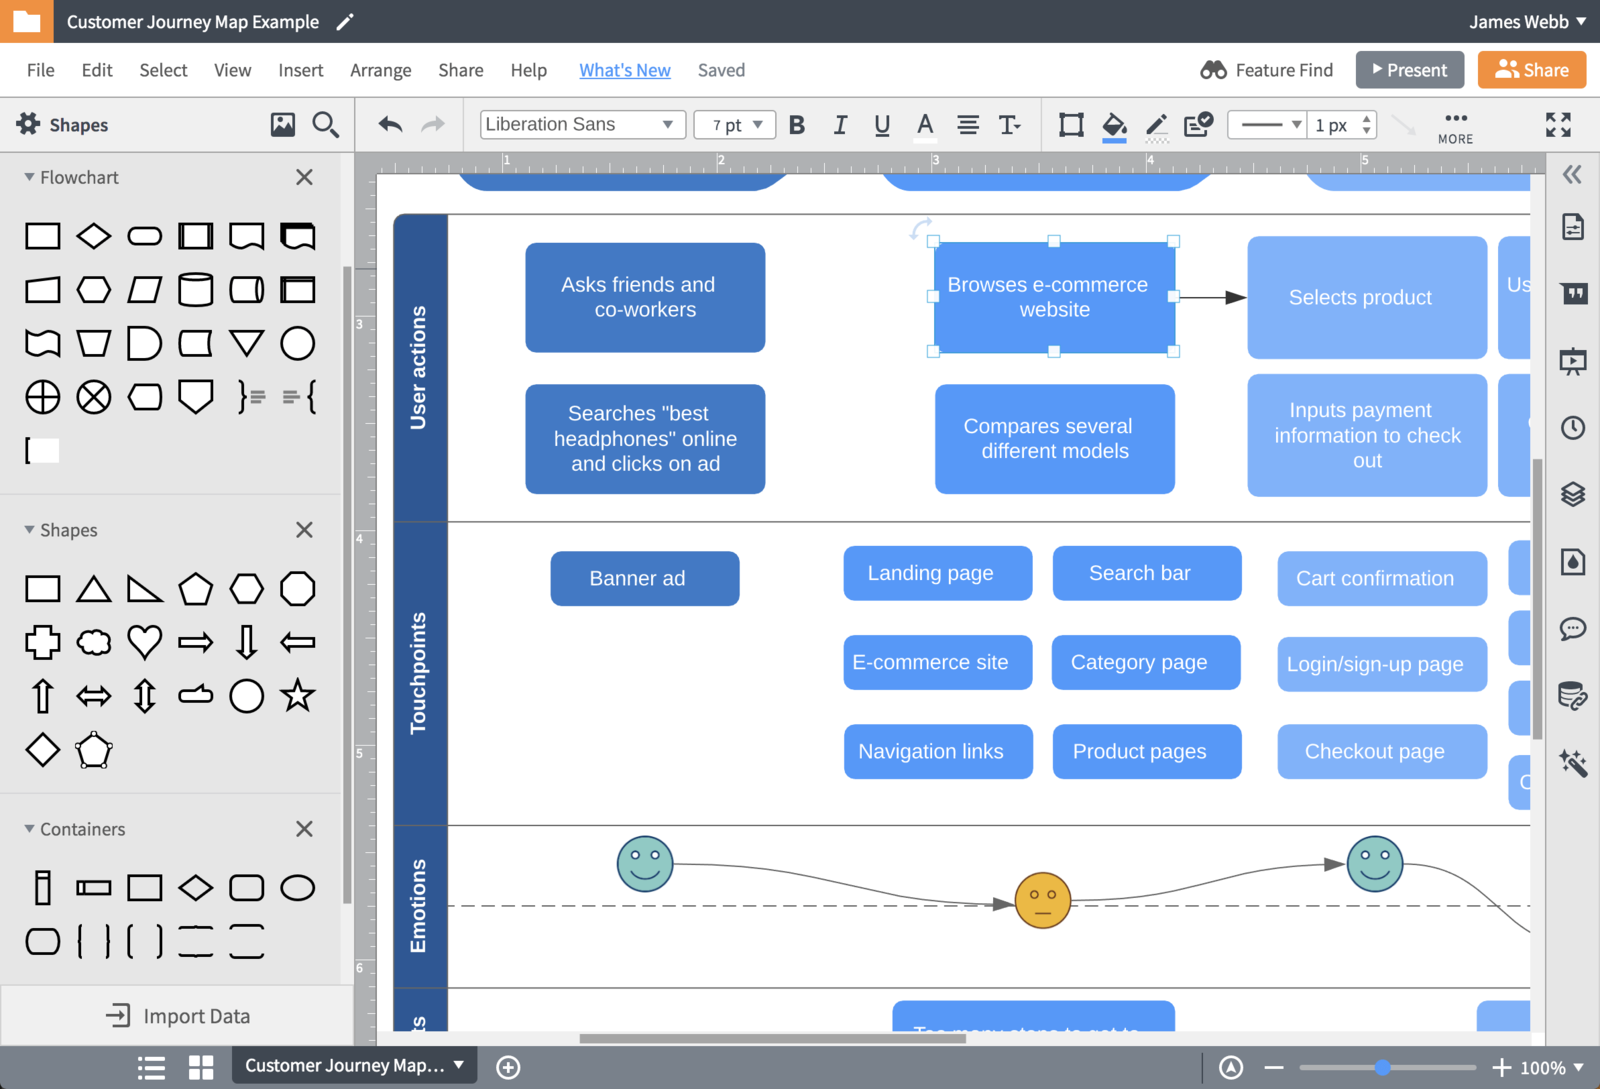Toggle bold text formatting
The image size is (1600, 1089).
[797, 125]
